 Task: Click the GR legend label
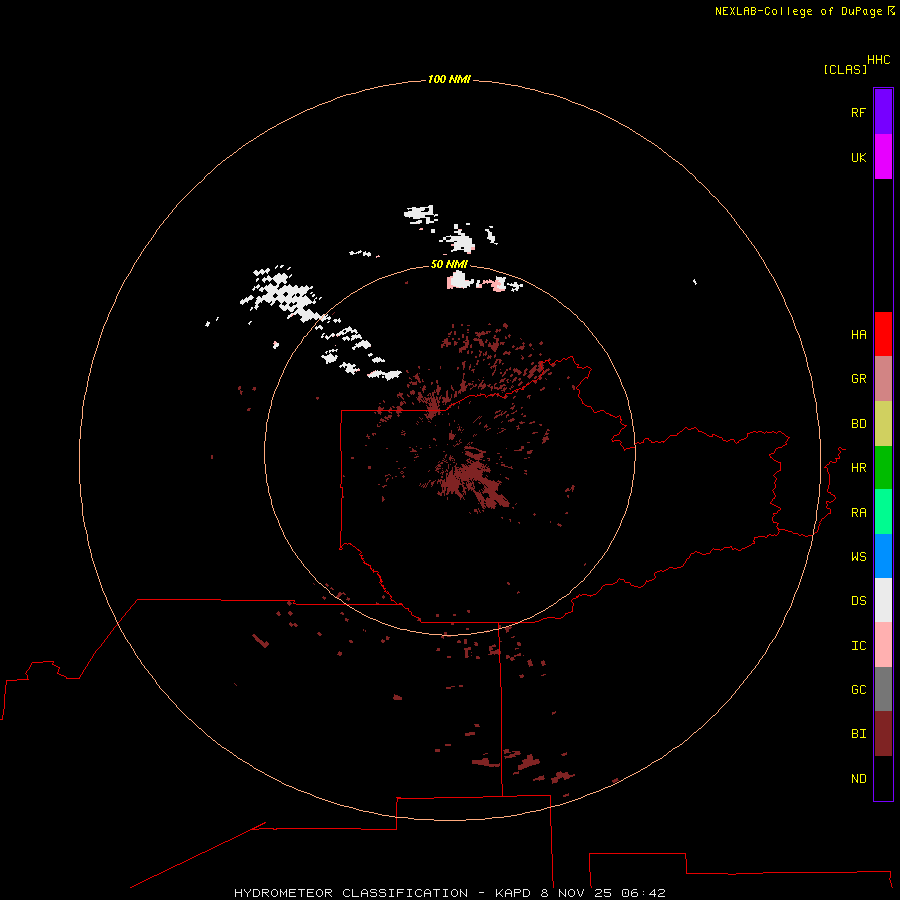858,379
